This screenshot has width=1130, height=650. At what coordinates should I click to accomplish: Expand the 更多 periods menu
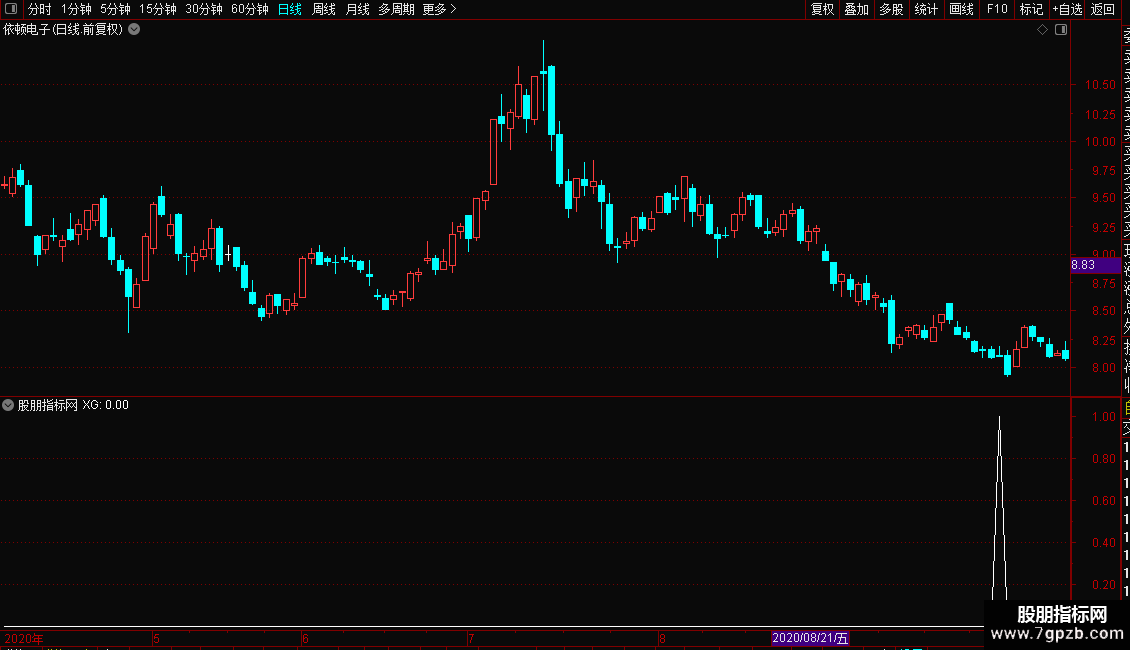pyautogui.click(x=439, y=9)
